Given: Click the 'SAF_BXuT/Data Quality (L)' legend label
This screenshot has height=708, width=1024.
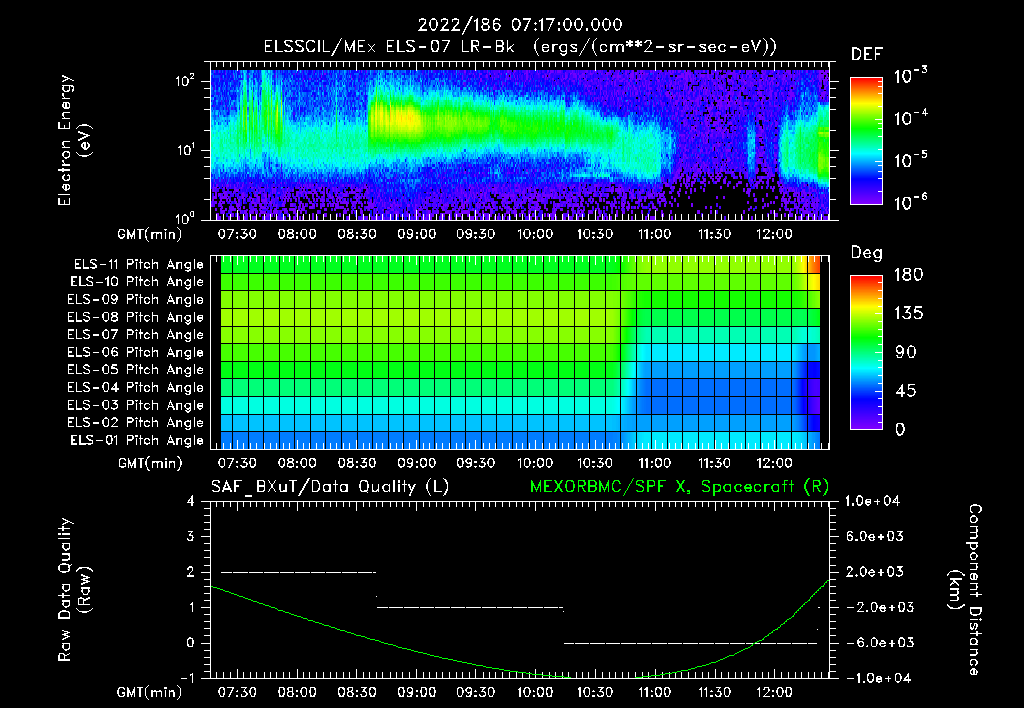Looking at the screenshot, I should click(x=330, y=487).
